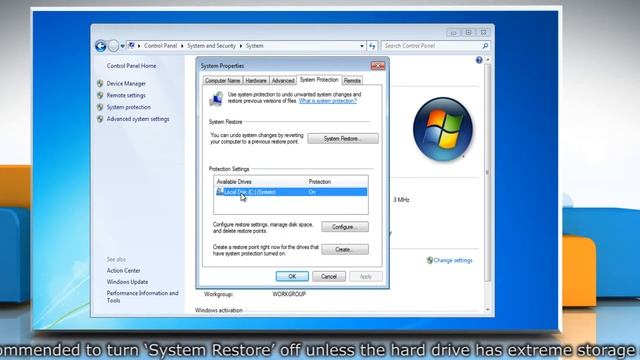Switch to the Hardware tab

(x=256, y=81)
